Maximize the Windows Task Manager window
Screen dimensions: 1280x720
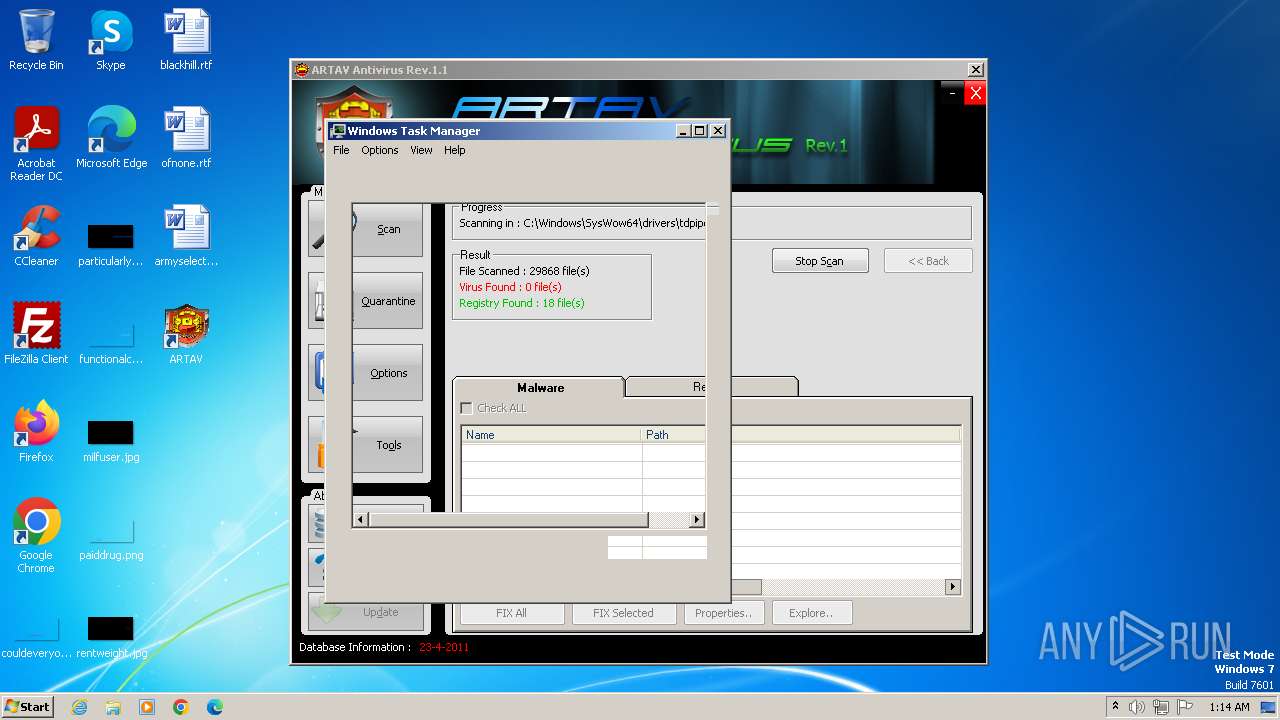(699, 131)
